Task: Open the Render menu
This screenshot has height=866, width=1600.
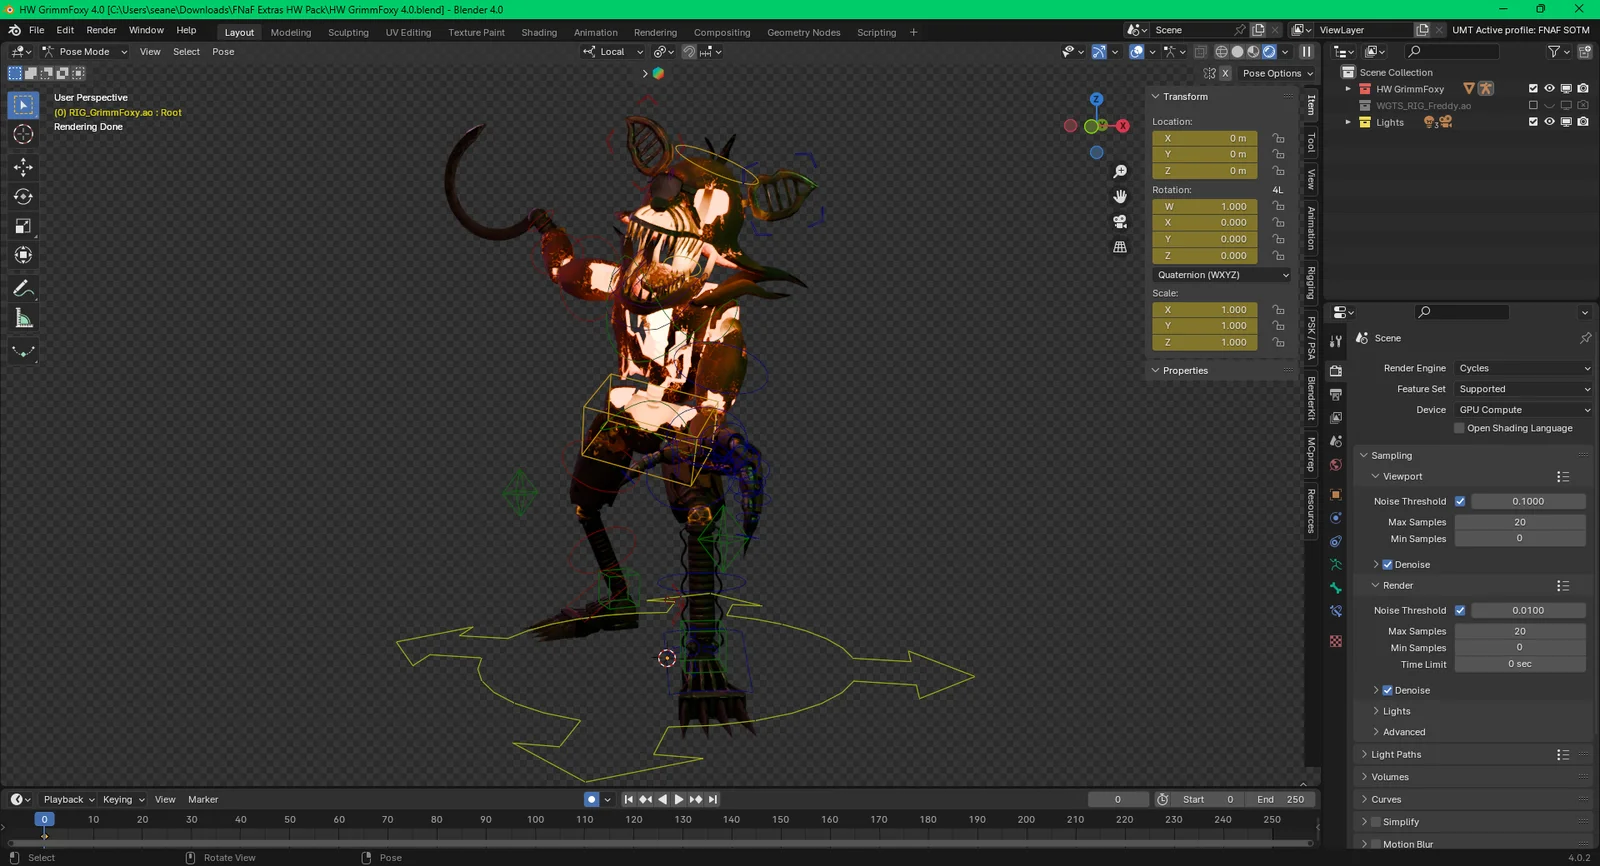Action: 101,30
